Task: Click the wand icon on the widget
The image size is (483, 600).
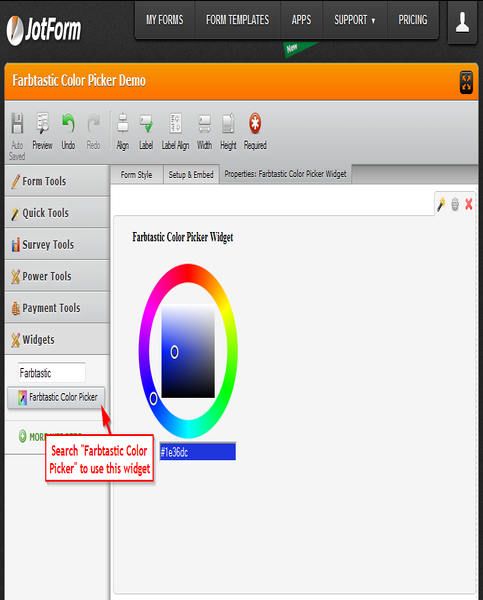Action: tap(441, 204)
